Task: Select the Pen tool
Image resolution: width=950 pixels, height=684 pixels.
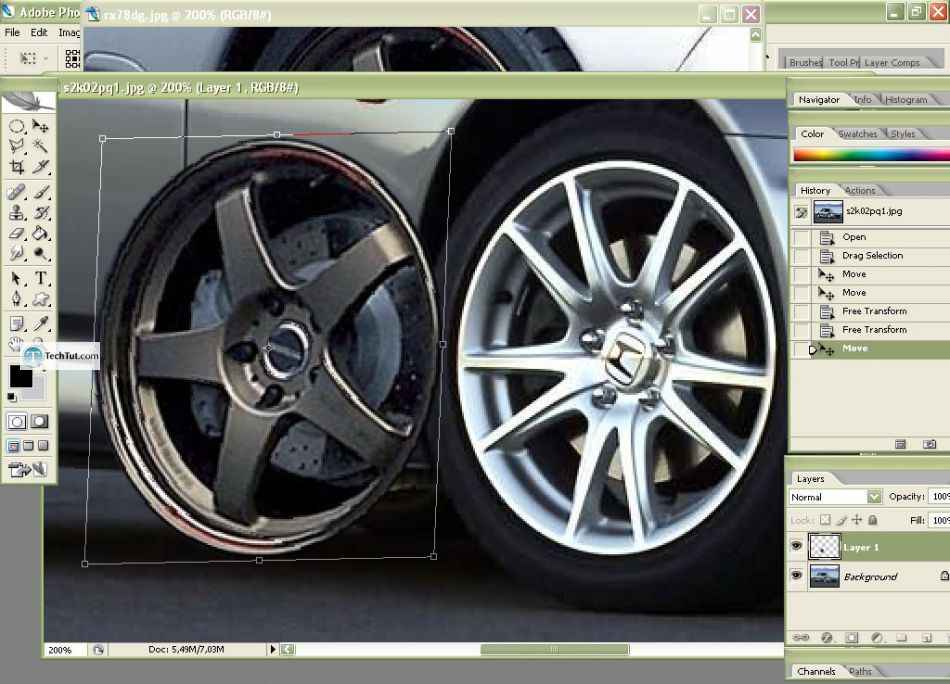Action: coord(17,299)
